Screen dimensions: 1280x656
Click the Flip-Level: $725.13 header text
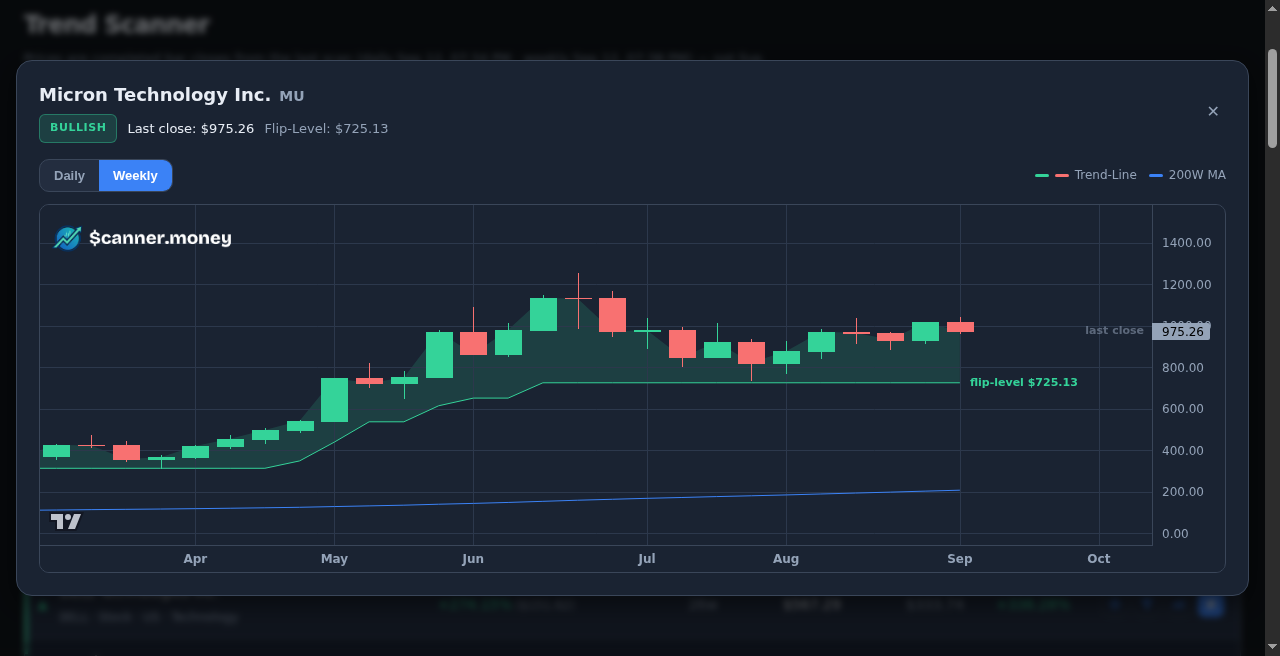pyautogui.click(x=326, y=129)
